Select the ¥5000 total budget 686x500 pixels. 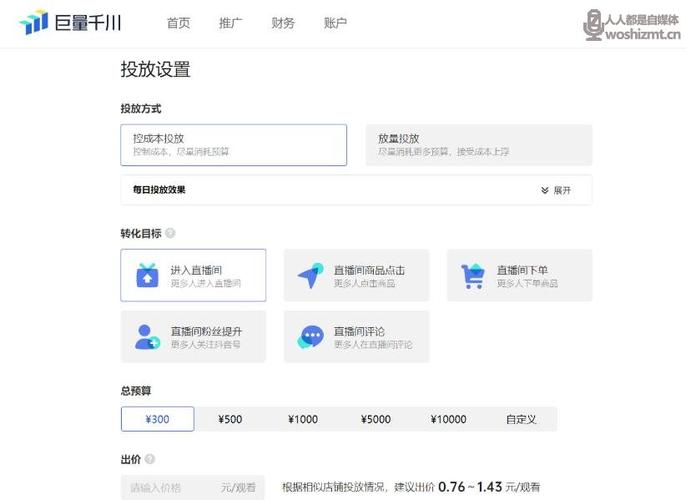pos(375,419)
